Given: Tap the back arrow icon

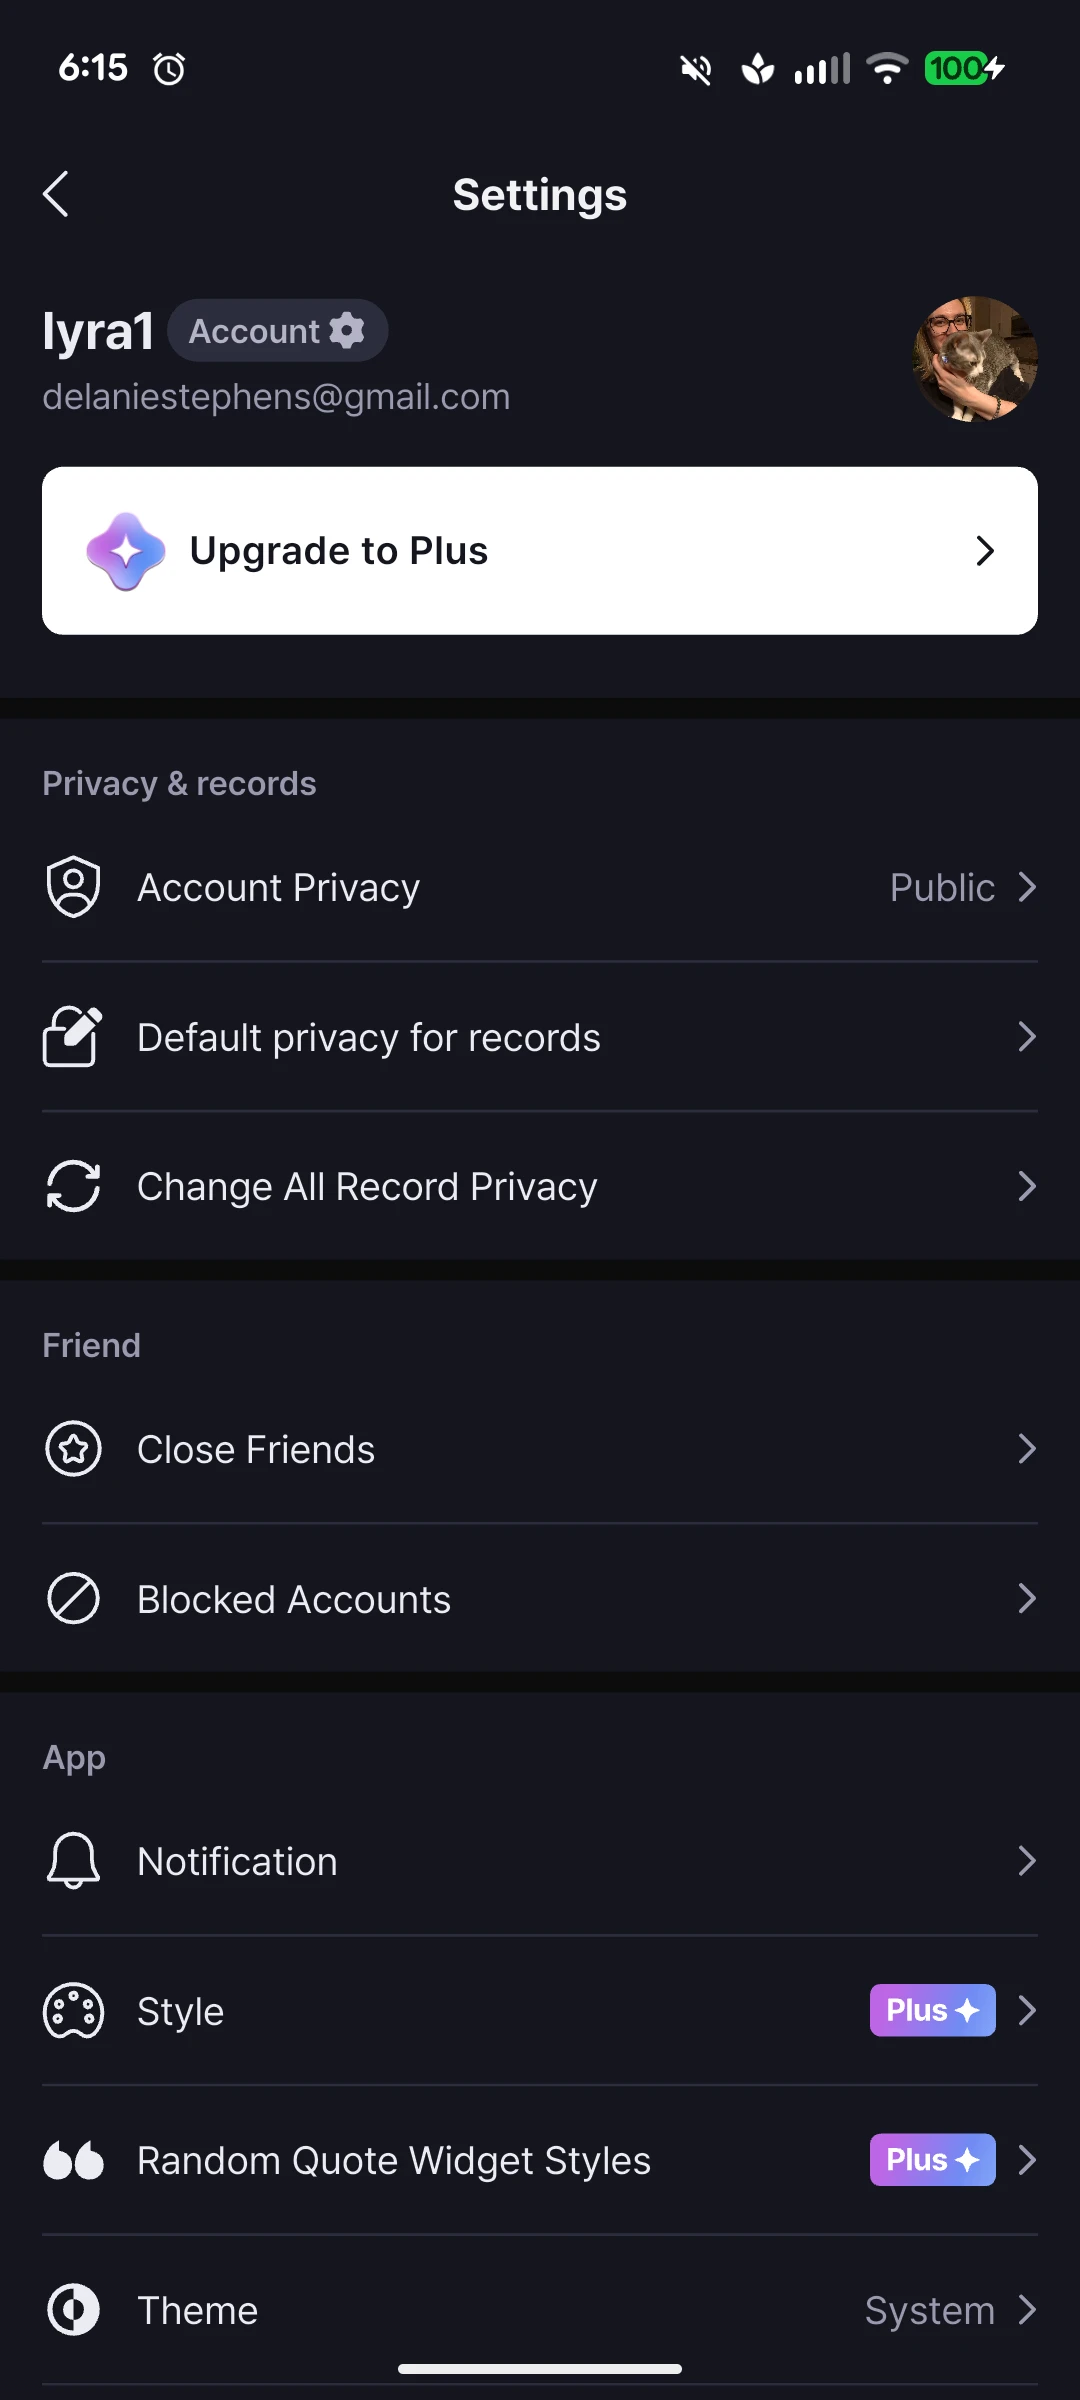Looking at the screenshot, I should [56, 194].
